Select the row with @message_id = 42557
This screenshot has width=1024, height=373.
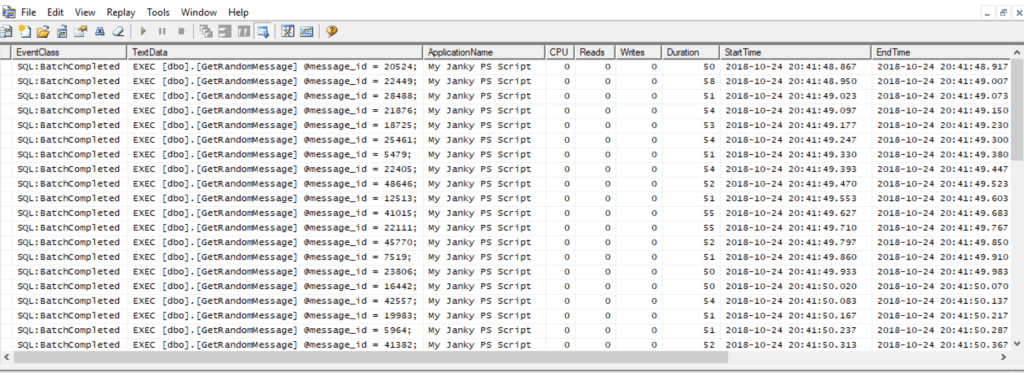(x=505, y=300)
